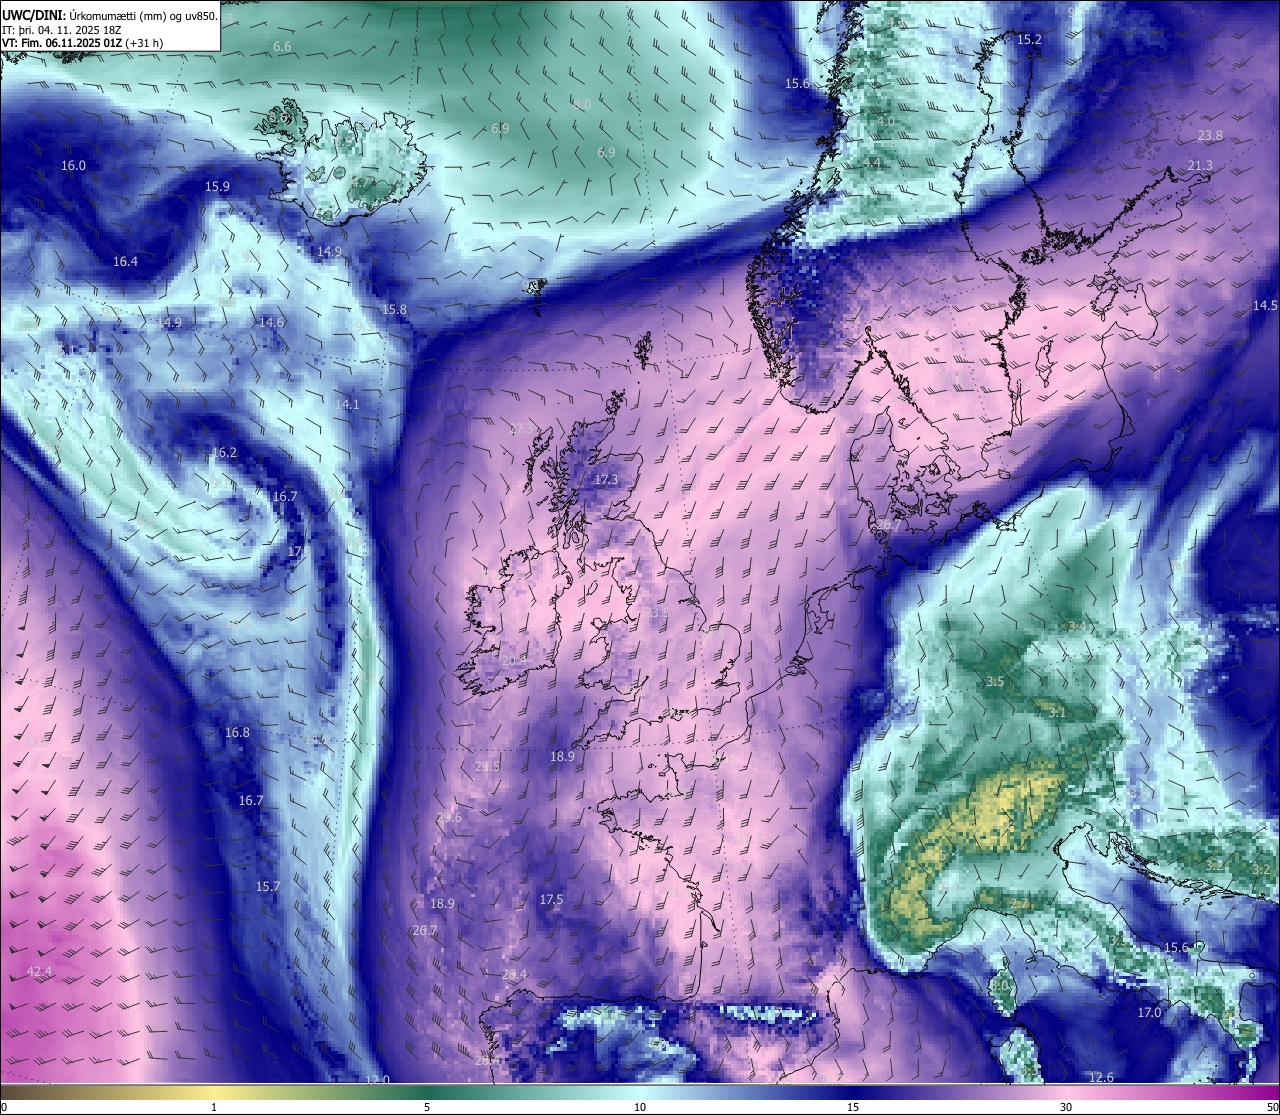The height and width of the screenshot is (1115, 1280).
Task: Click the 16.0 map value
Action: [73, 166]
